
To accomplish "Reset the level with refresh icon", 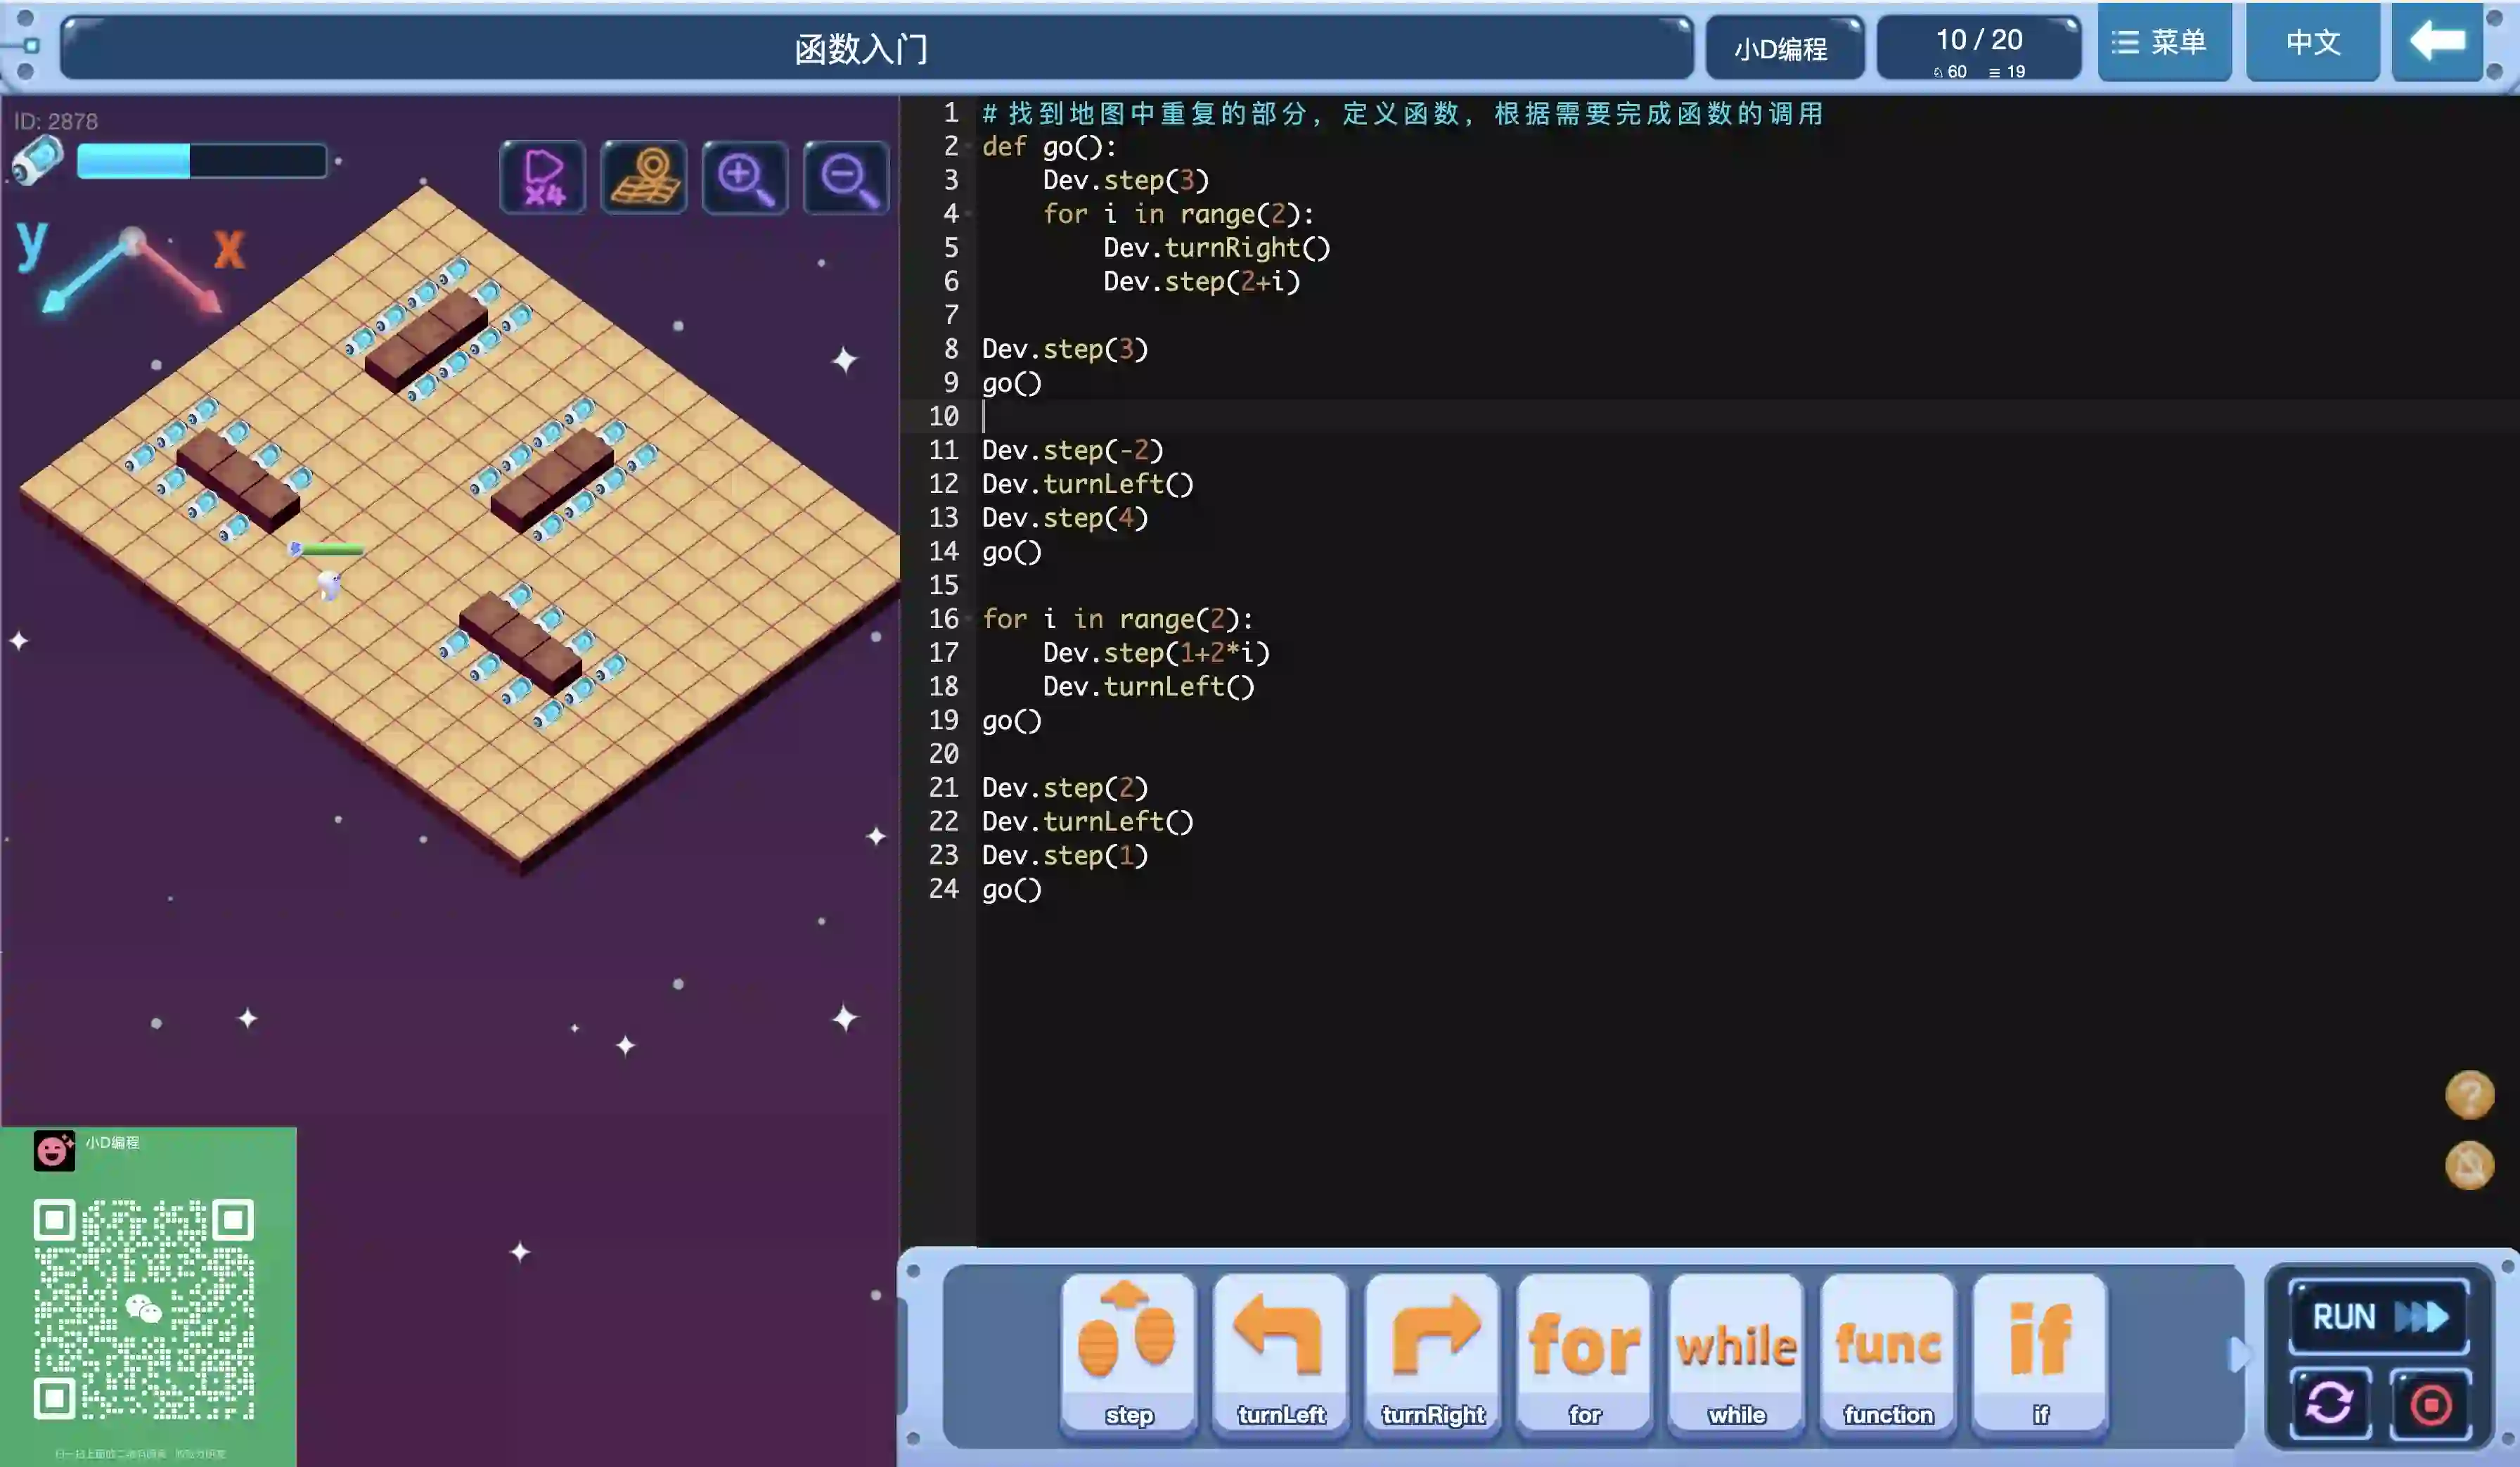I will 2330,1403.
